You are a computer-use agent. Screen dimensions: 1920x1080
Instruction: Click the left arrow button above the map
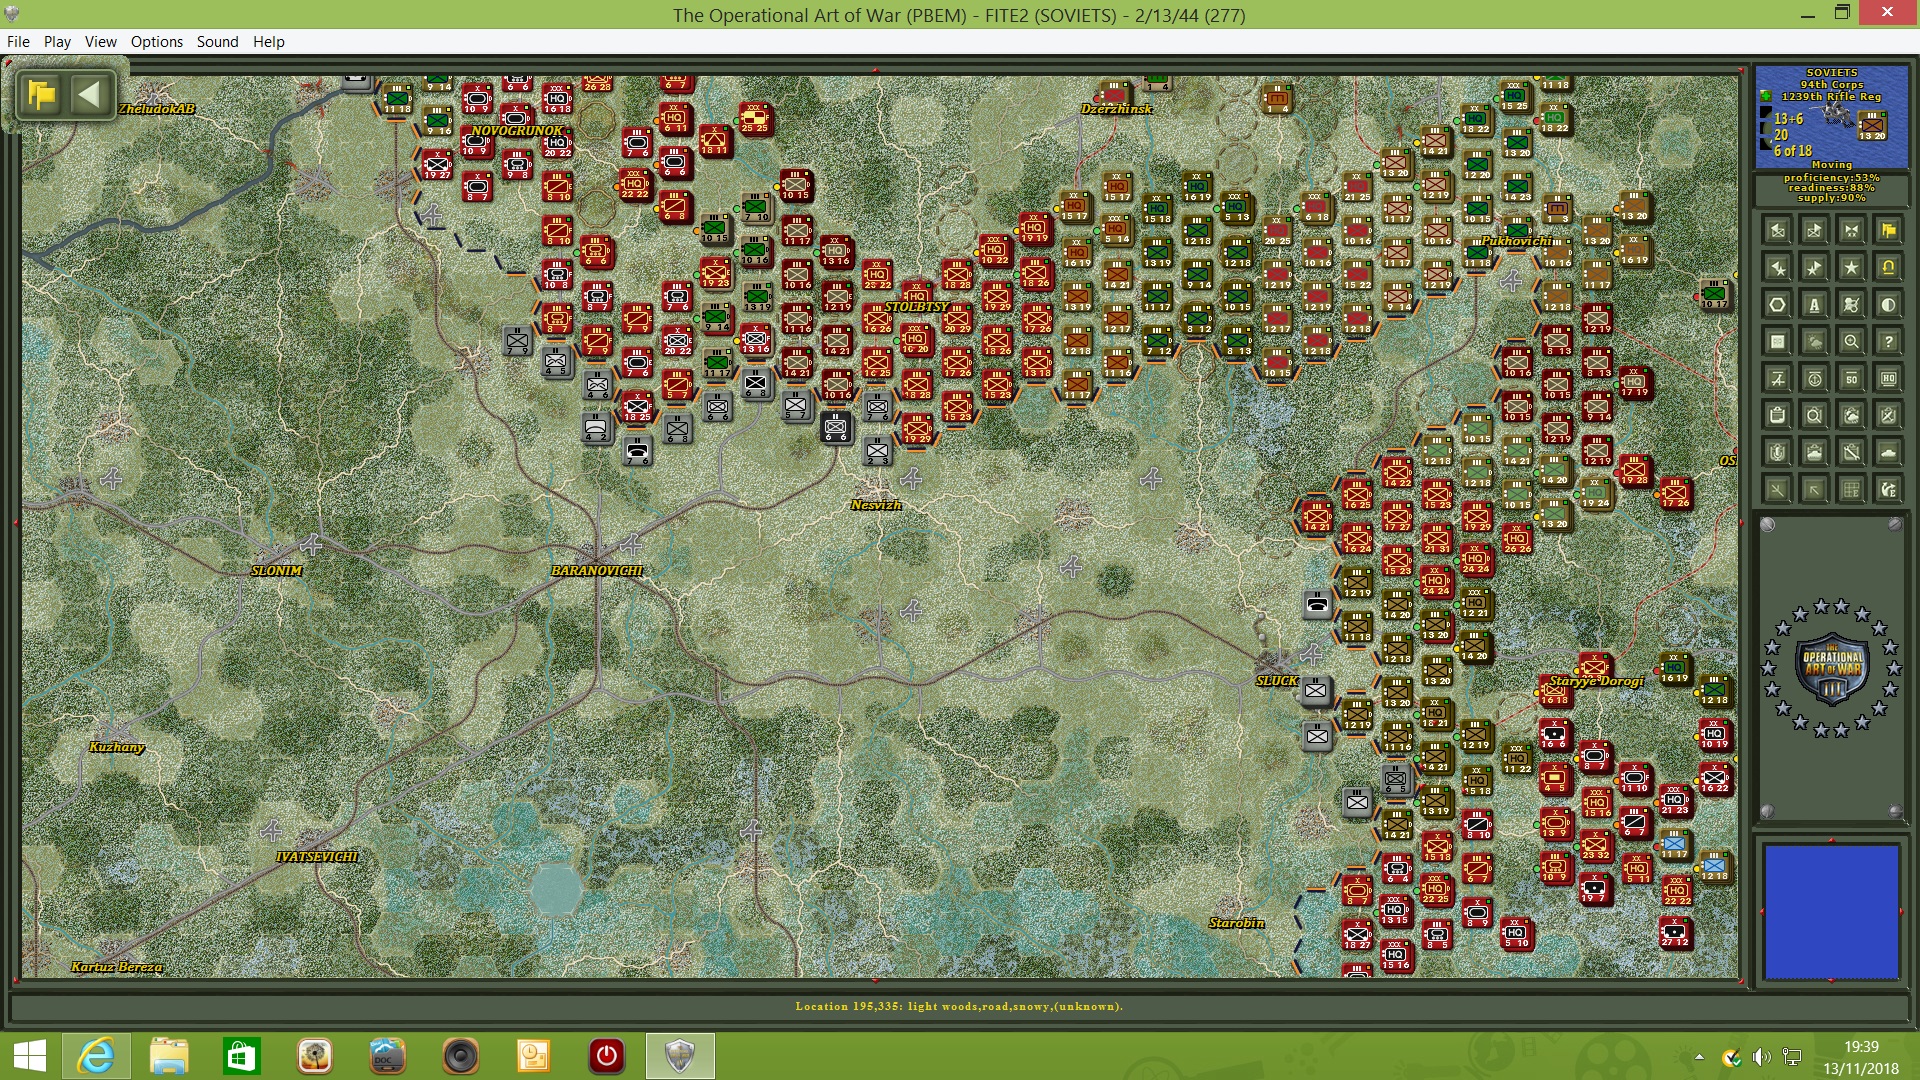click(89, 95)
